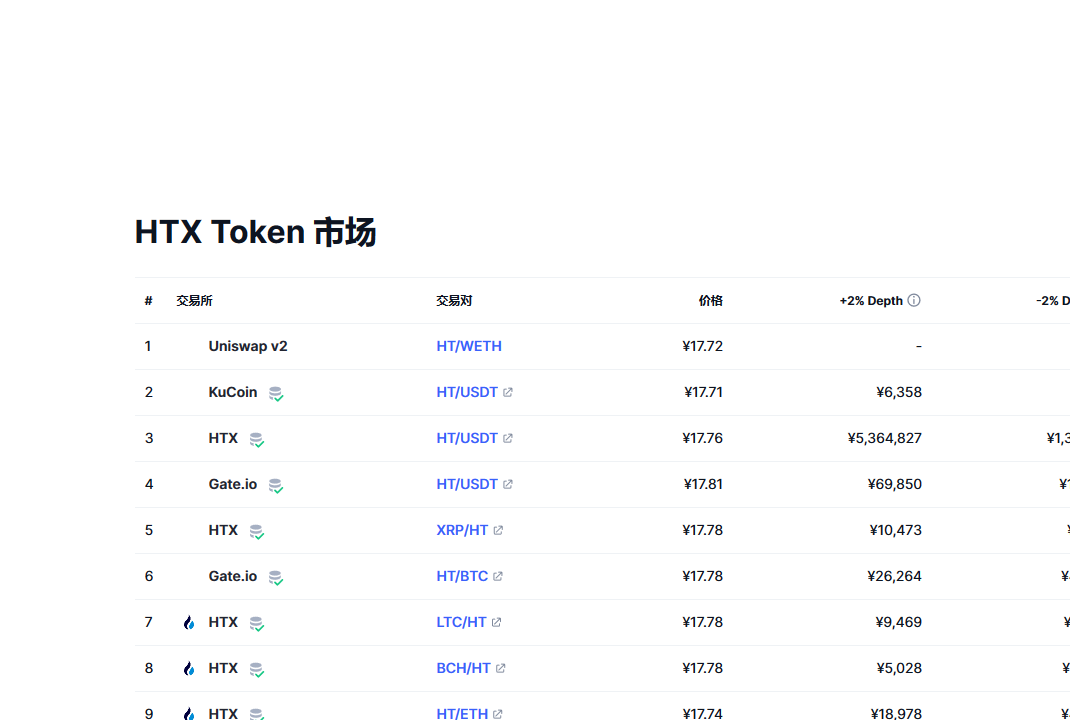Open HT/USDT pair on the HTX row
The height and width of the screenshot is (720, 1070).
[x=467, y=438]
